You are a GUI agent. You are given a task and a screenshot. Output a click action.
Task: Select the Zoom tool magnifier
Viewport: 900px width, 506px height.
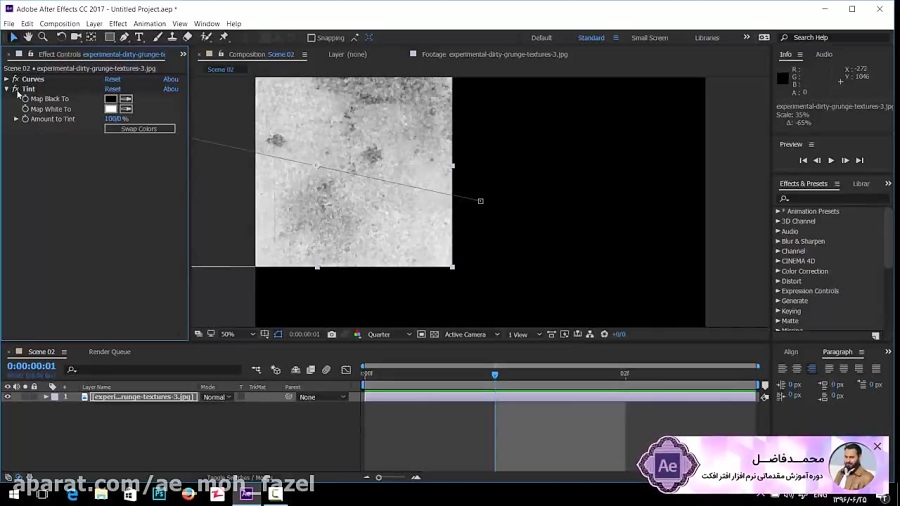click(43, 37)
